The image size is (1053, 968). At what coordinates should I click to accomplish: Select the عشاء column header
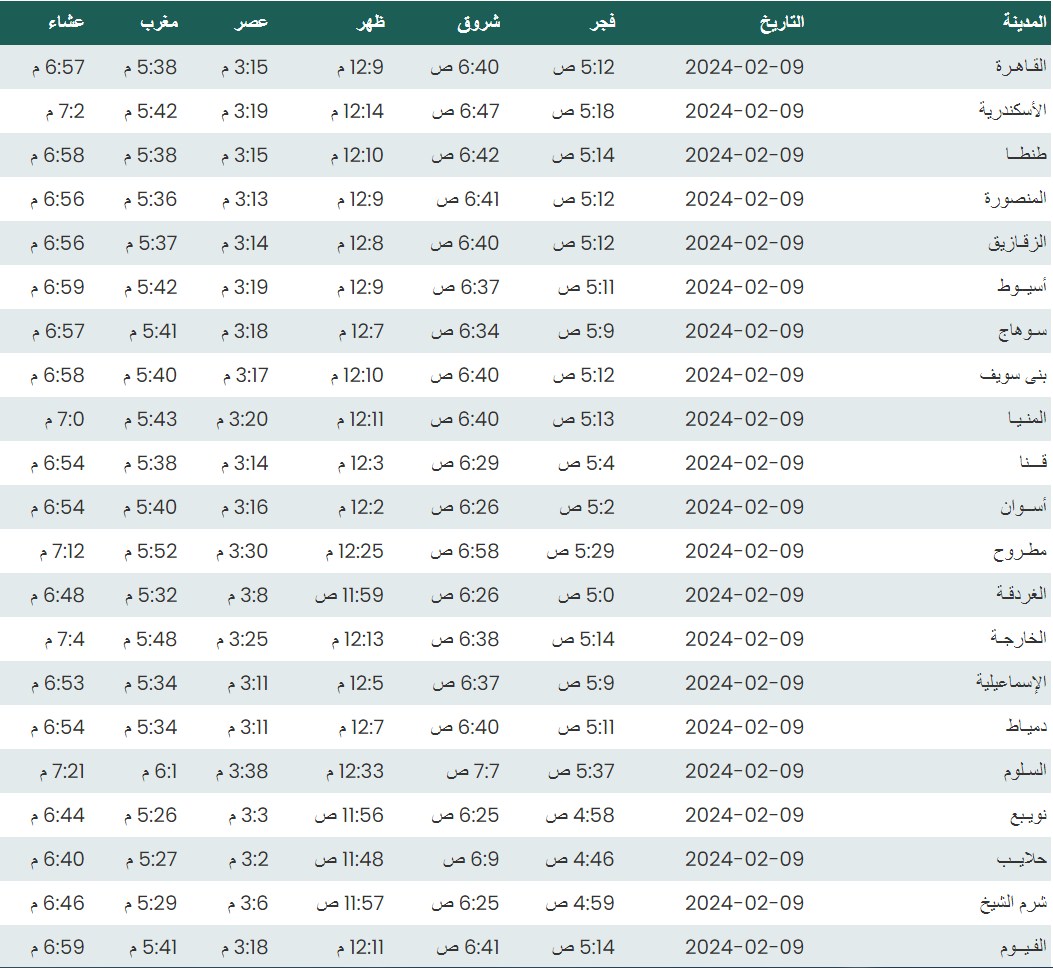65,22
